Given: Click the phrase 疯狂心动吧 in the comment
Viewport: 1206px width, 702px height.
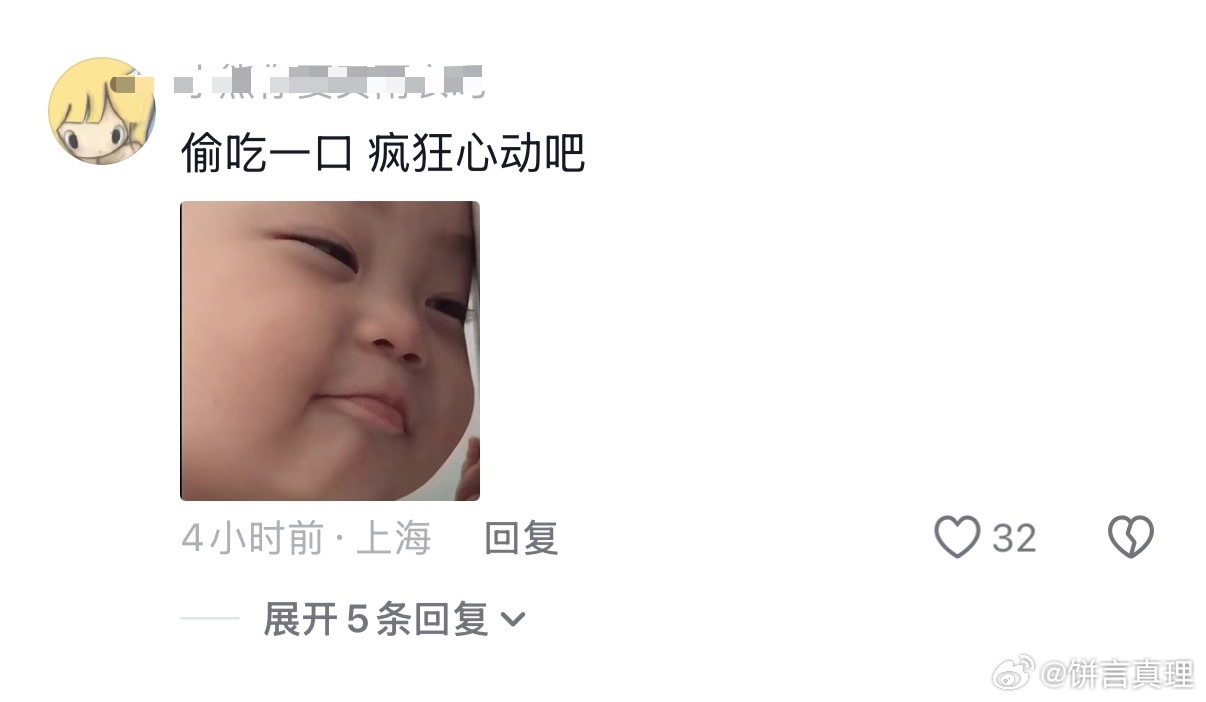Looking at the screenshot, I should [476, 153].
